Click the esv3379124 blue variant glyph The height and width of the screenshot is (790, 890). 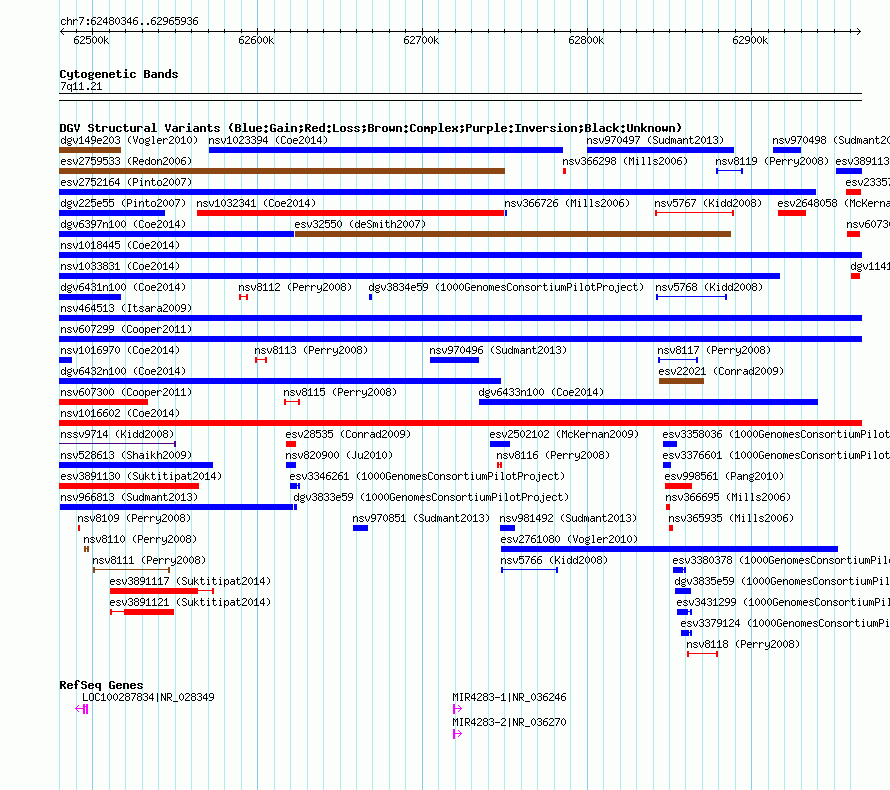(686, 633)
